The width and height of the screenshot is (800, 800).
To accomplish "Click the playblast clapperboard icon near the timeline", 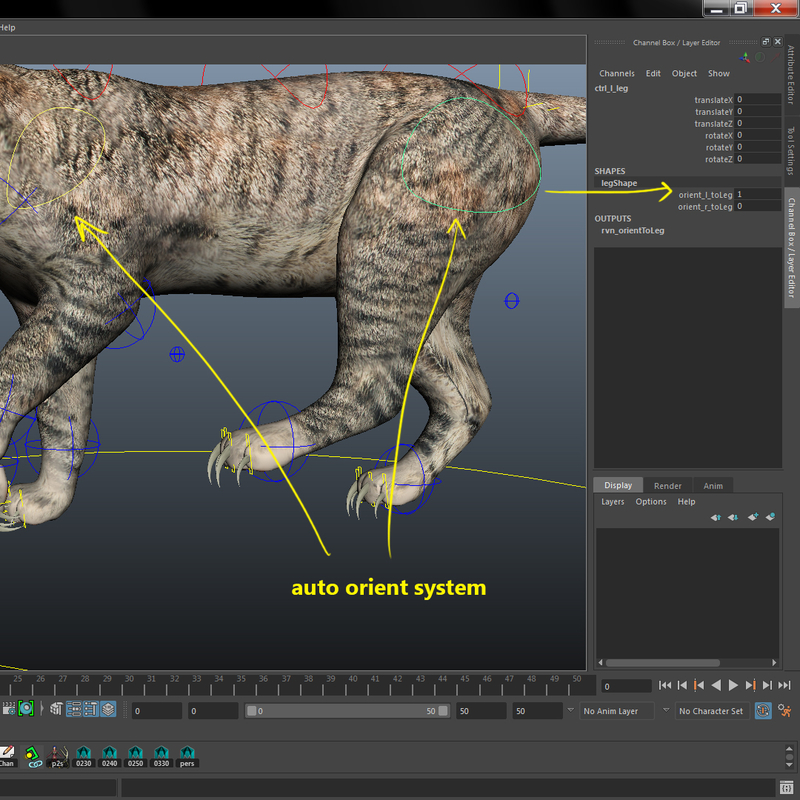I will 9,709.
